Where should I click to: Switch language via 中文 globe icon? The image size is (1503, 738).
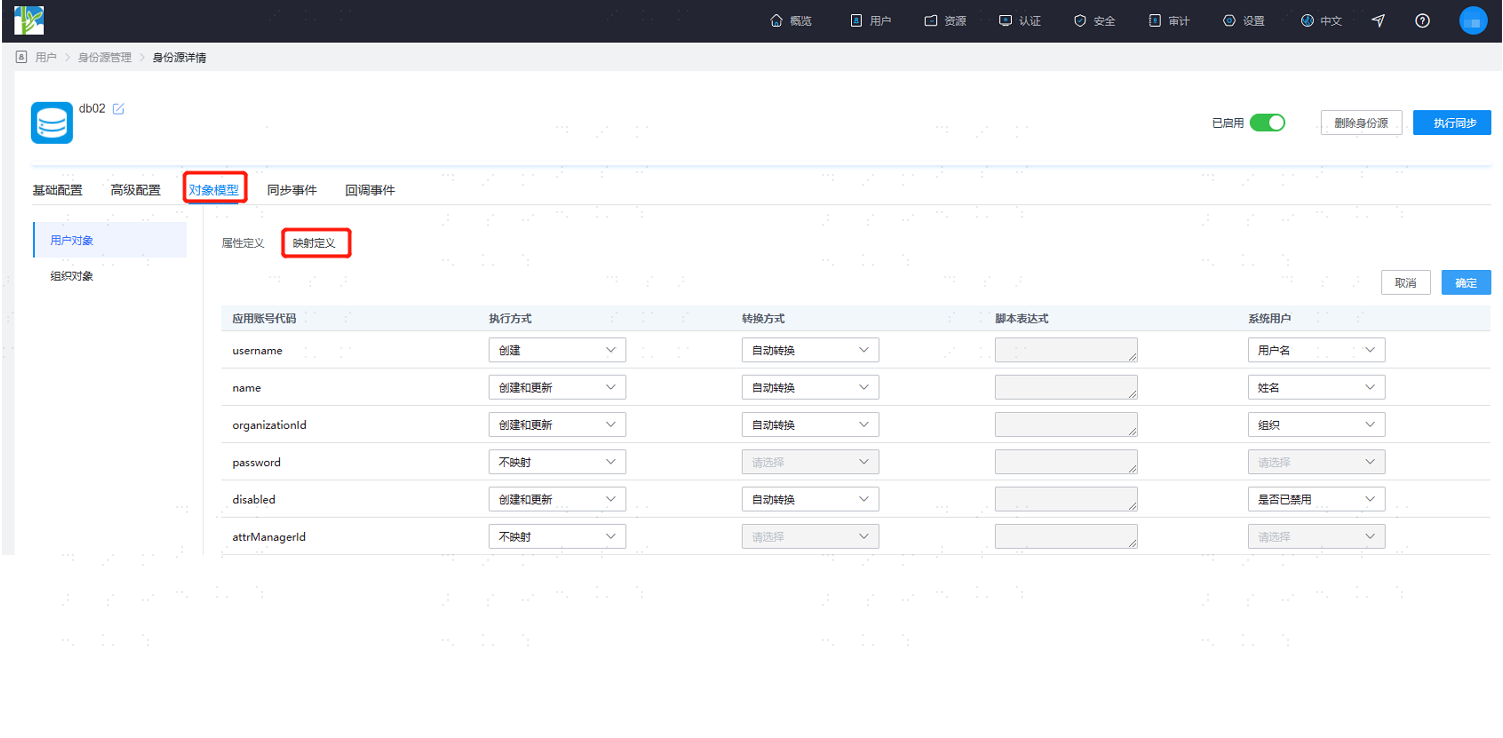1321,21
